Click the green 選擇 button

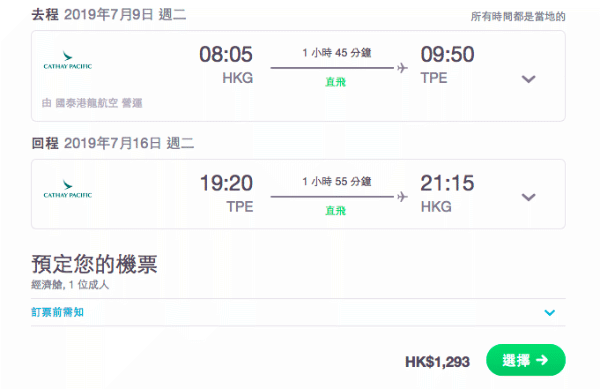pos(526,360)
